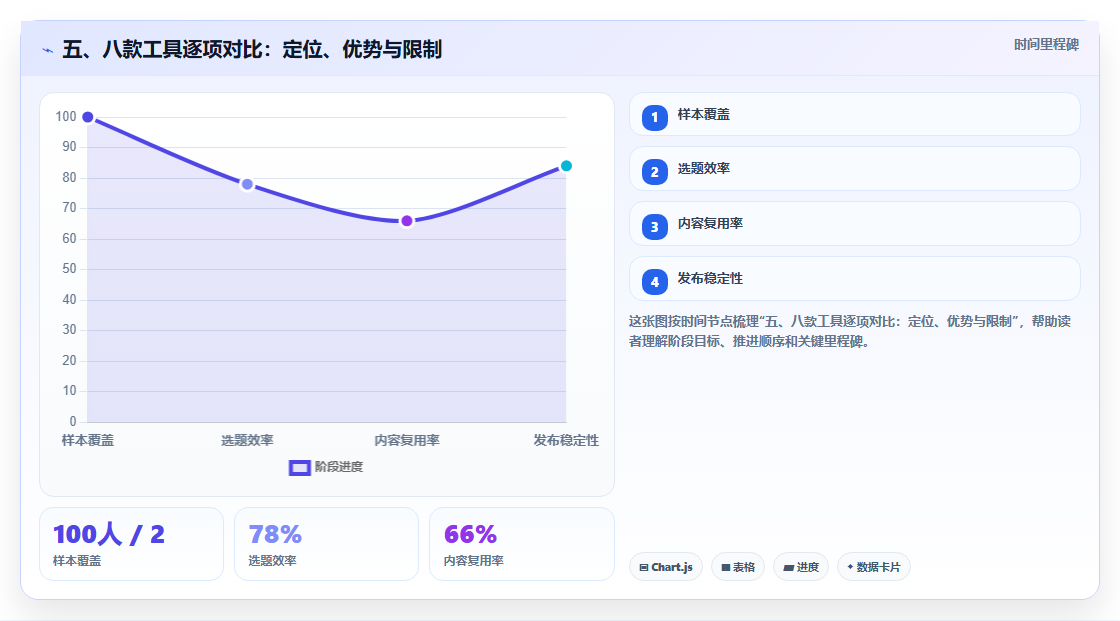Click the lightning icon beside the title
The height and width of the screenshot is (621, 1120).
click(47, 50)
